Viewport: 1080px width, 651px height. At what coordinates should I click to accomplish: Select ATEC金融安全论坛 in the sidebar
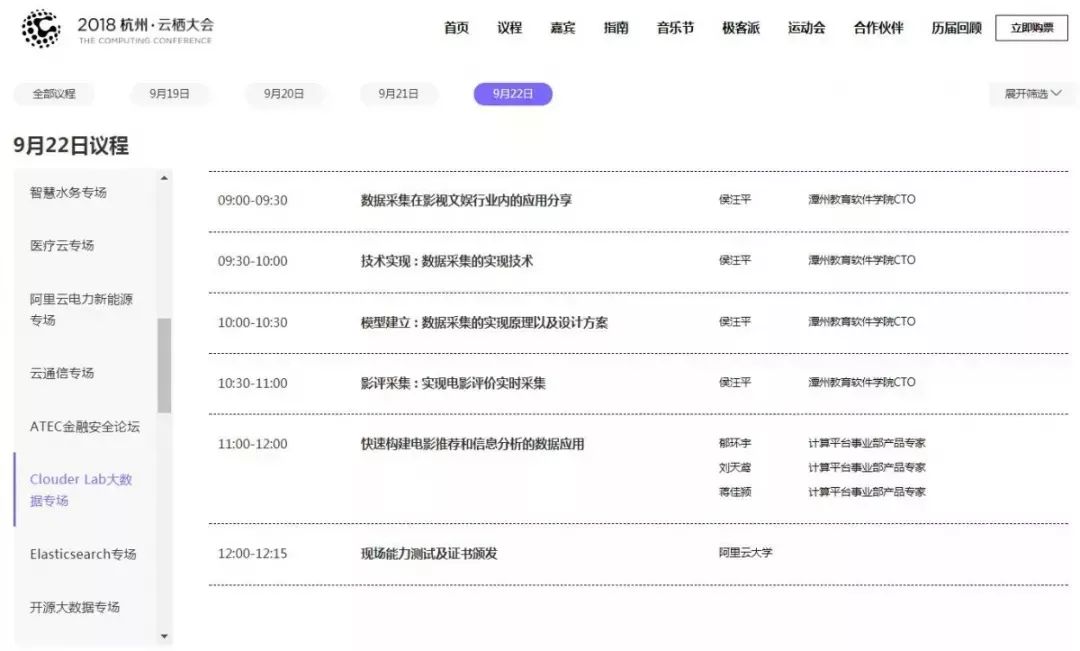tap(85, 426)
